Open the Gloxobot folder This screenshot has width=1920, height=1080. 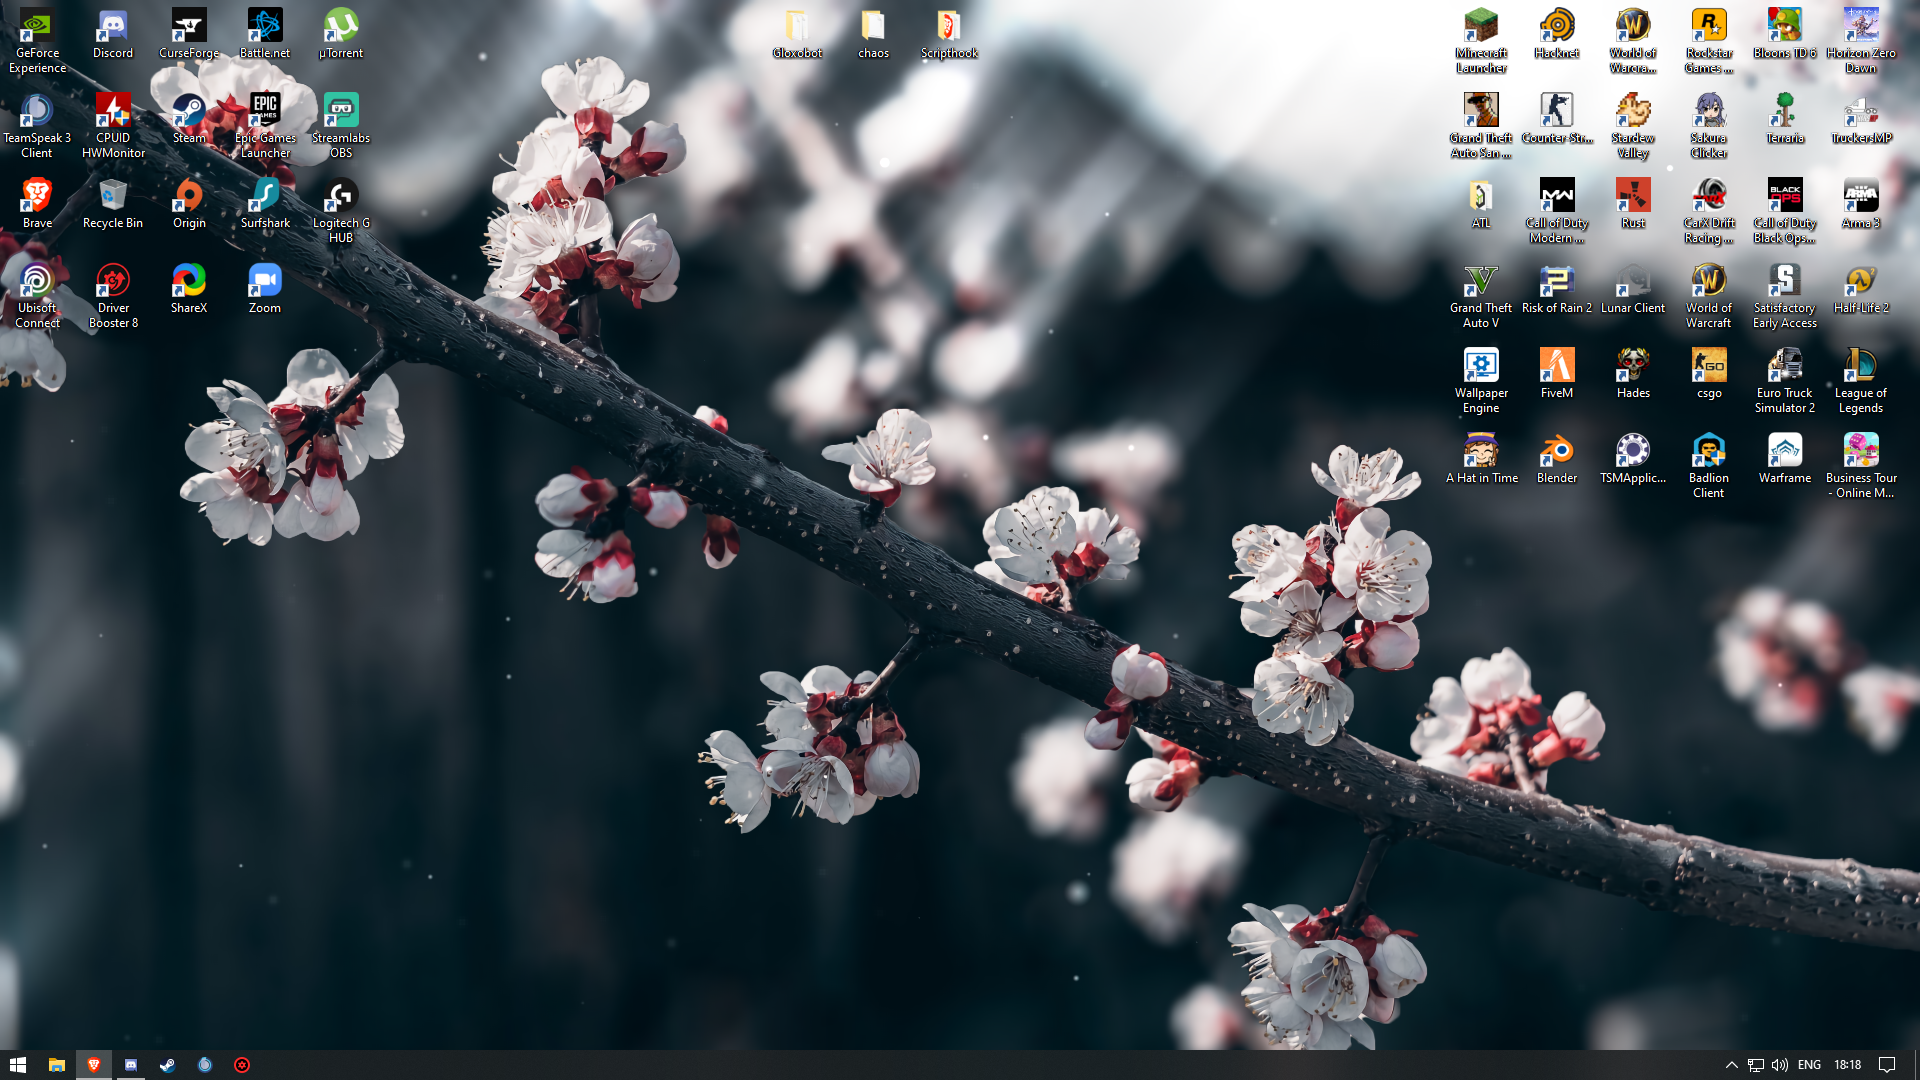pyautogui.click(x=797, y=33)
